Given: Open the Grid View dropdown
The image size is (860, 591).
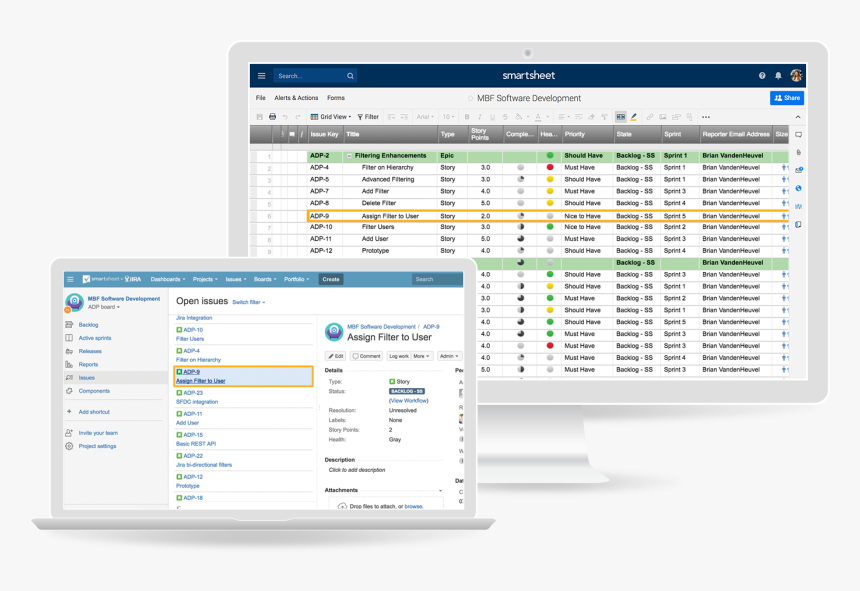Looking at the screenshot, I should [x=331, y=117].
